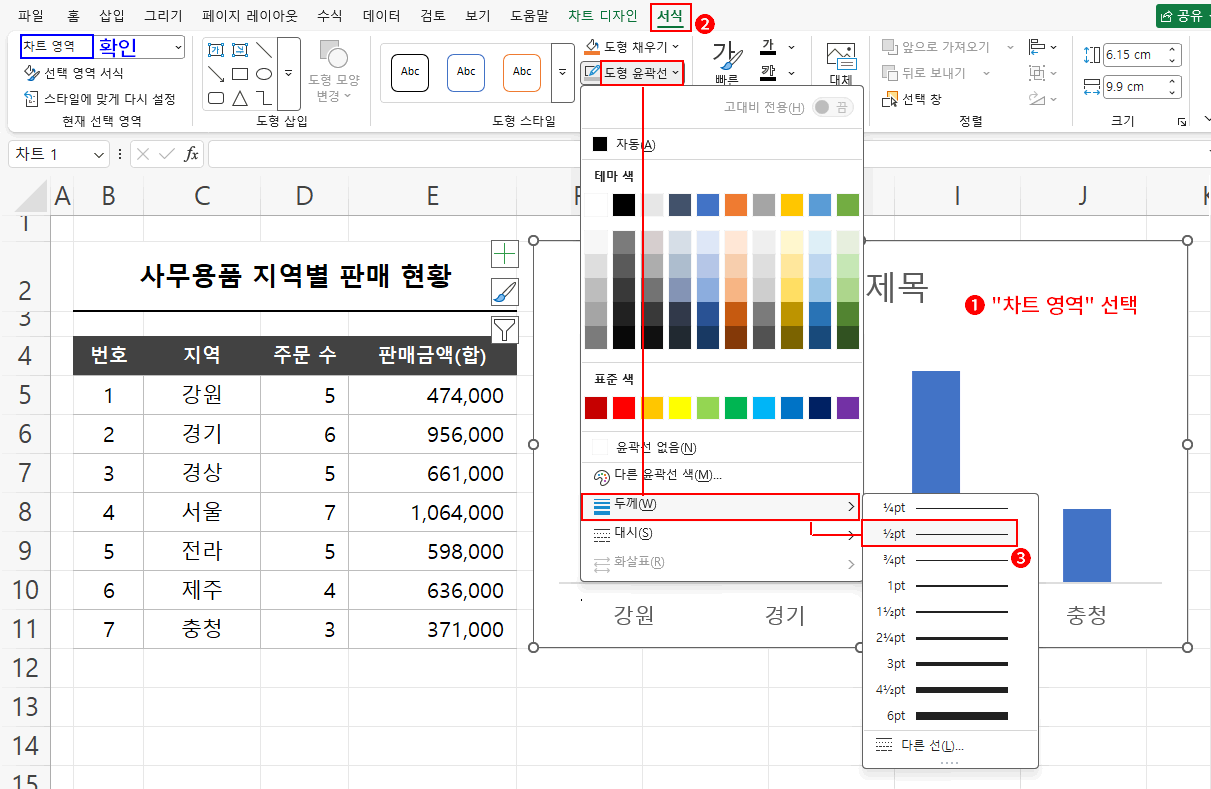This screenshot has width=1211, height=789.
Task: Click the 빠른 스타일 WordArt icon
Action: [x=727, y=62]
